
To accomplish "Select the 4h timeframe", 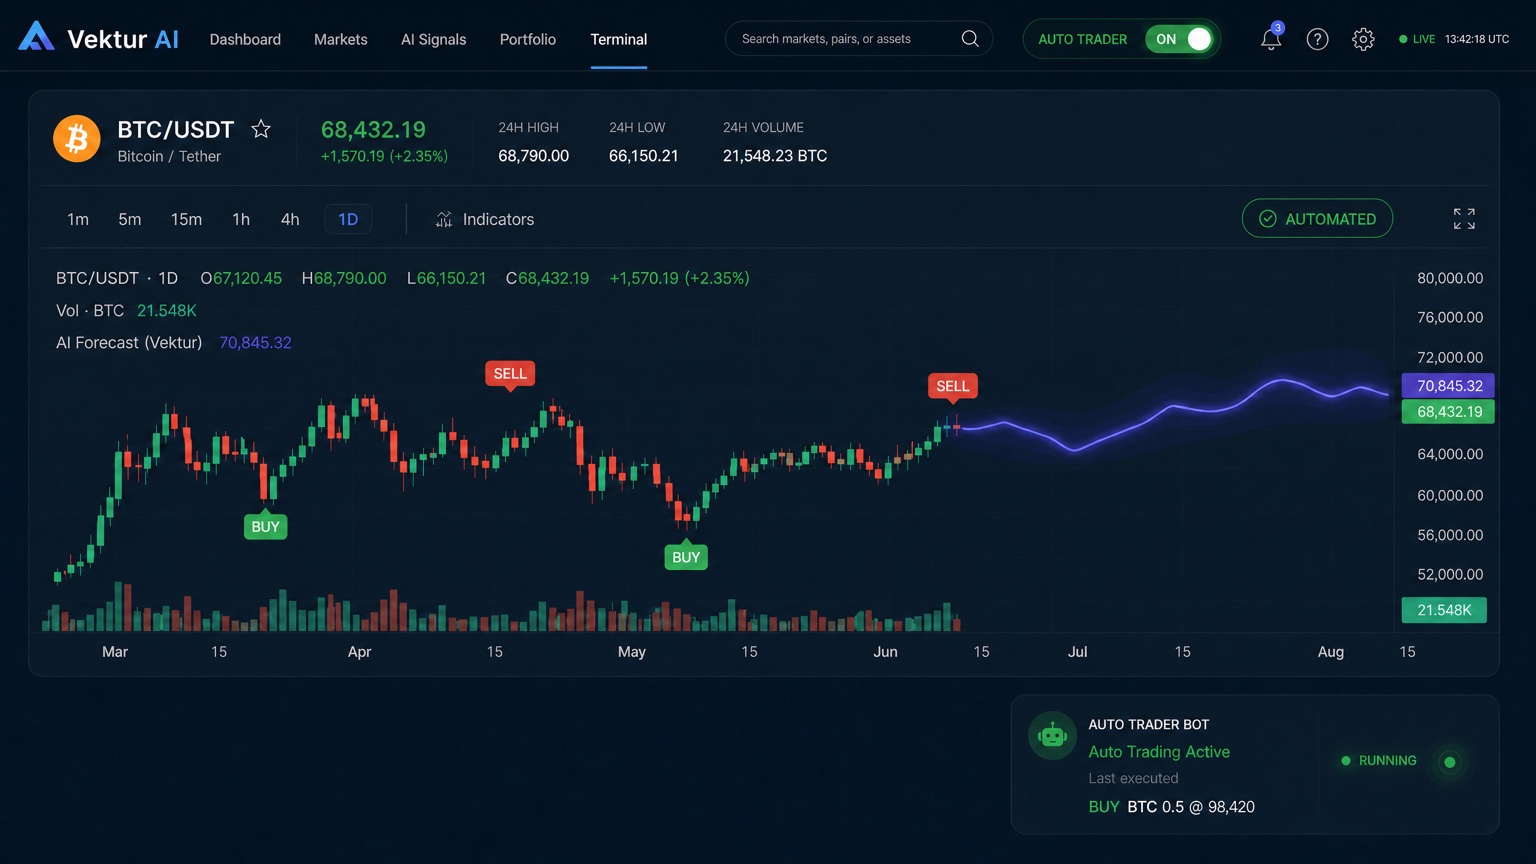I will [290, 219].
